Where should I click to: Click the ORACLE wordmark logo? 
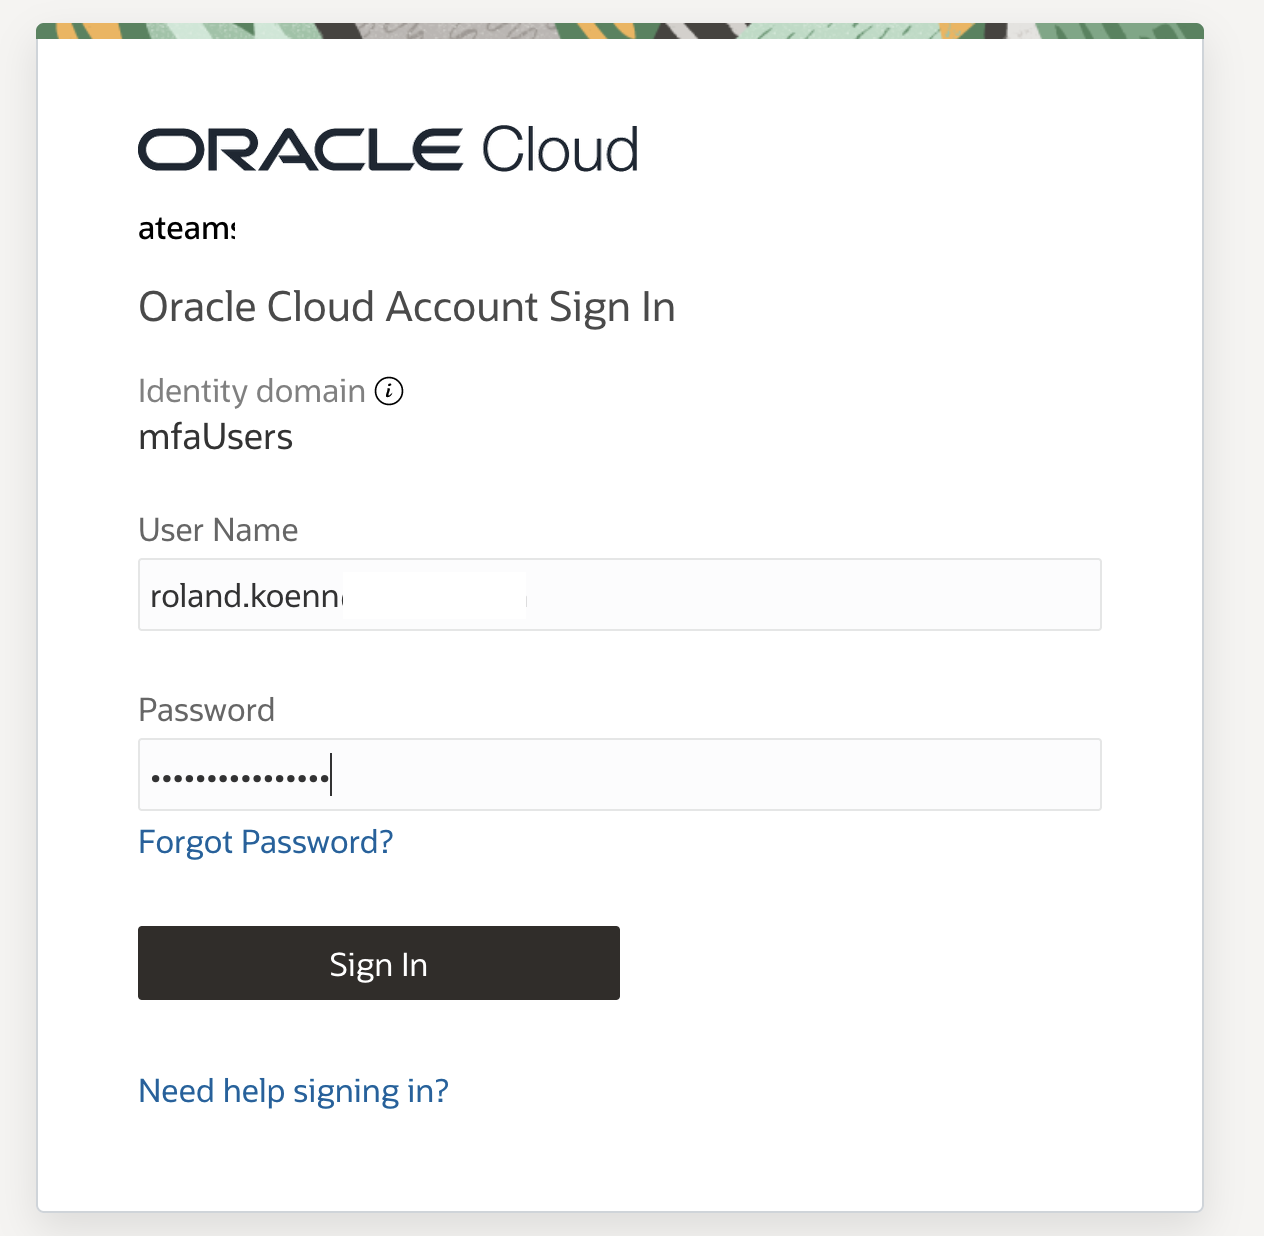tap(300, 150)
